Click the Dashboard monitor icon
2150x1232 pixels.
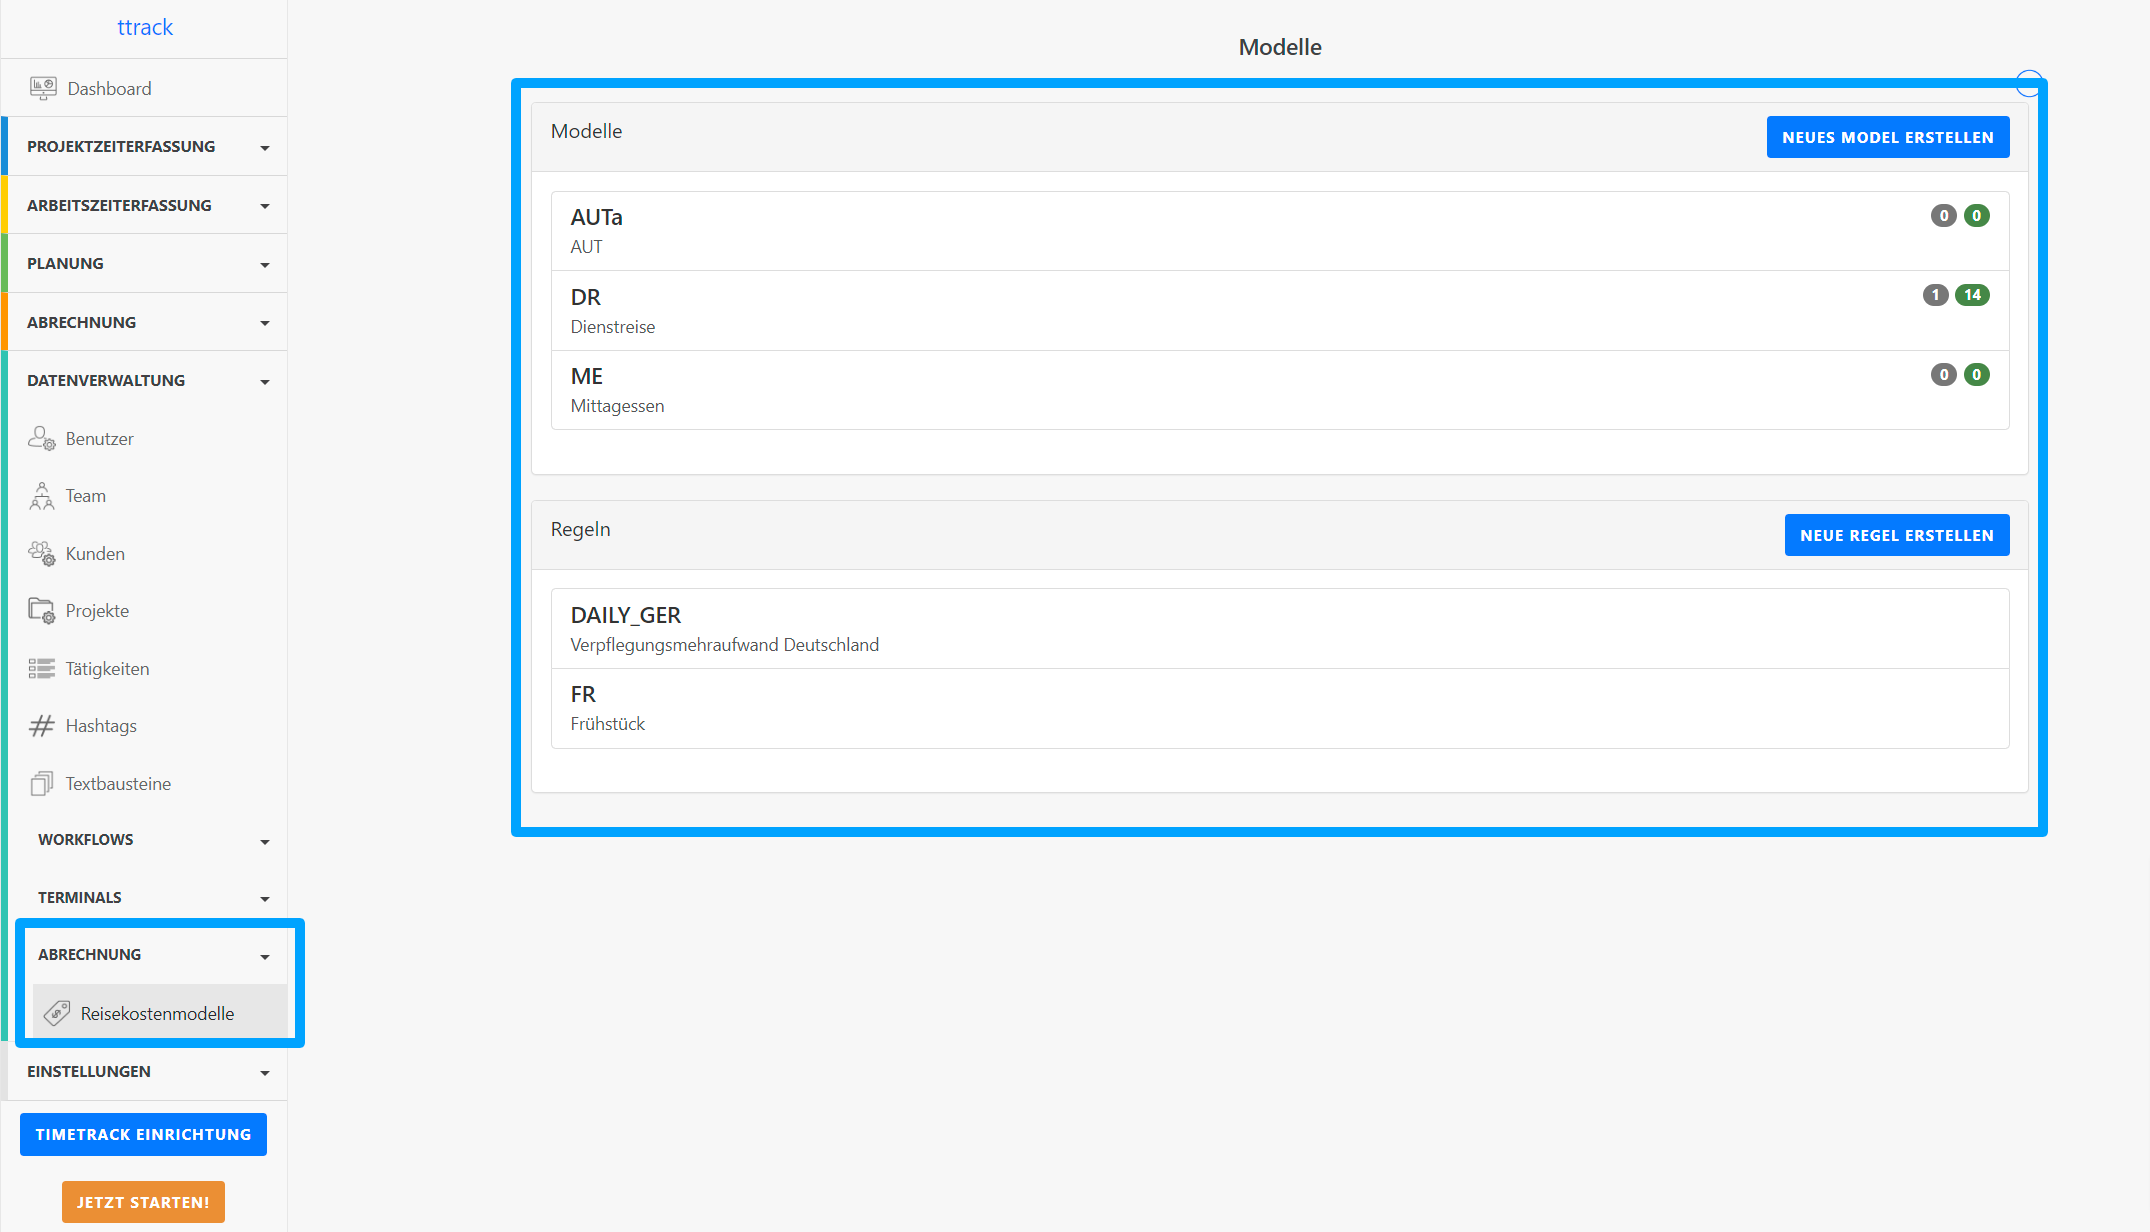43,88
